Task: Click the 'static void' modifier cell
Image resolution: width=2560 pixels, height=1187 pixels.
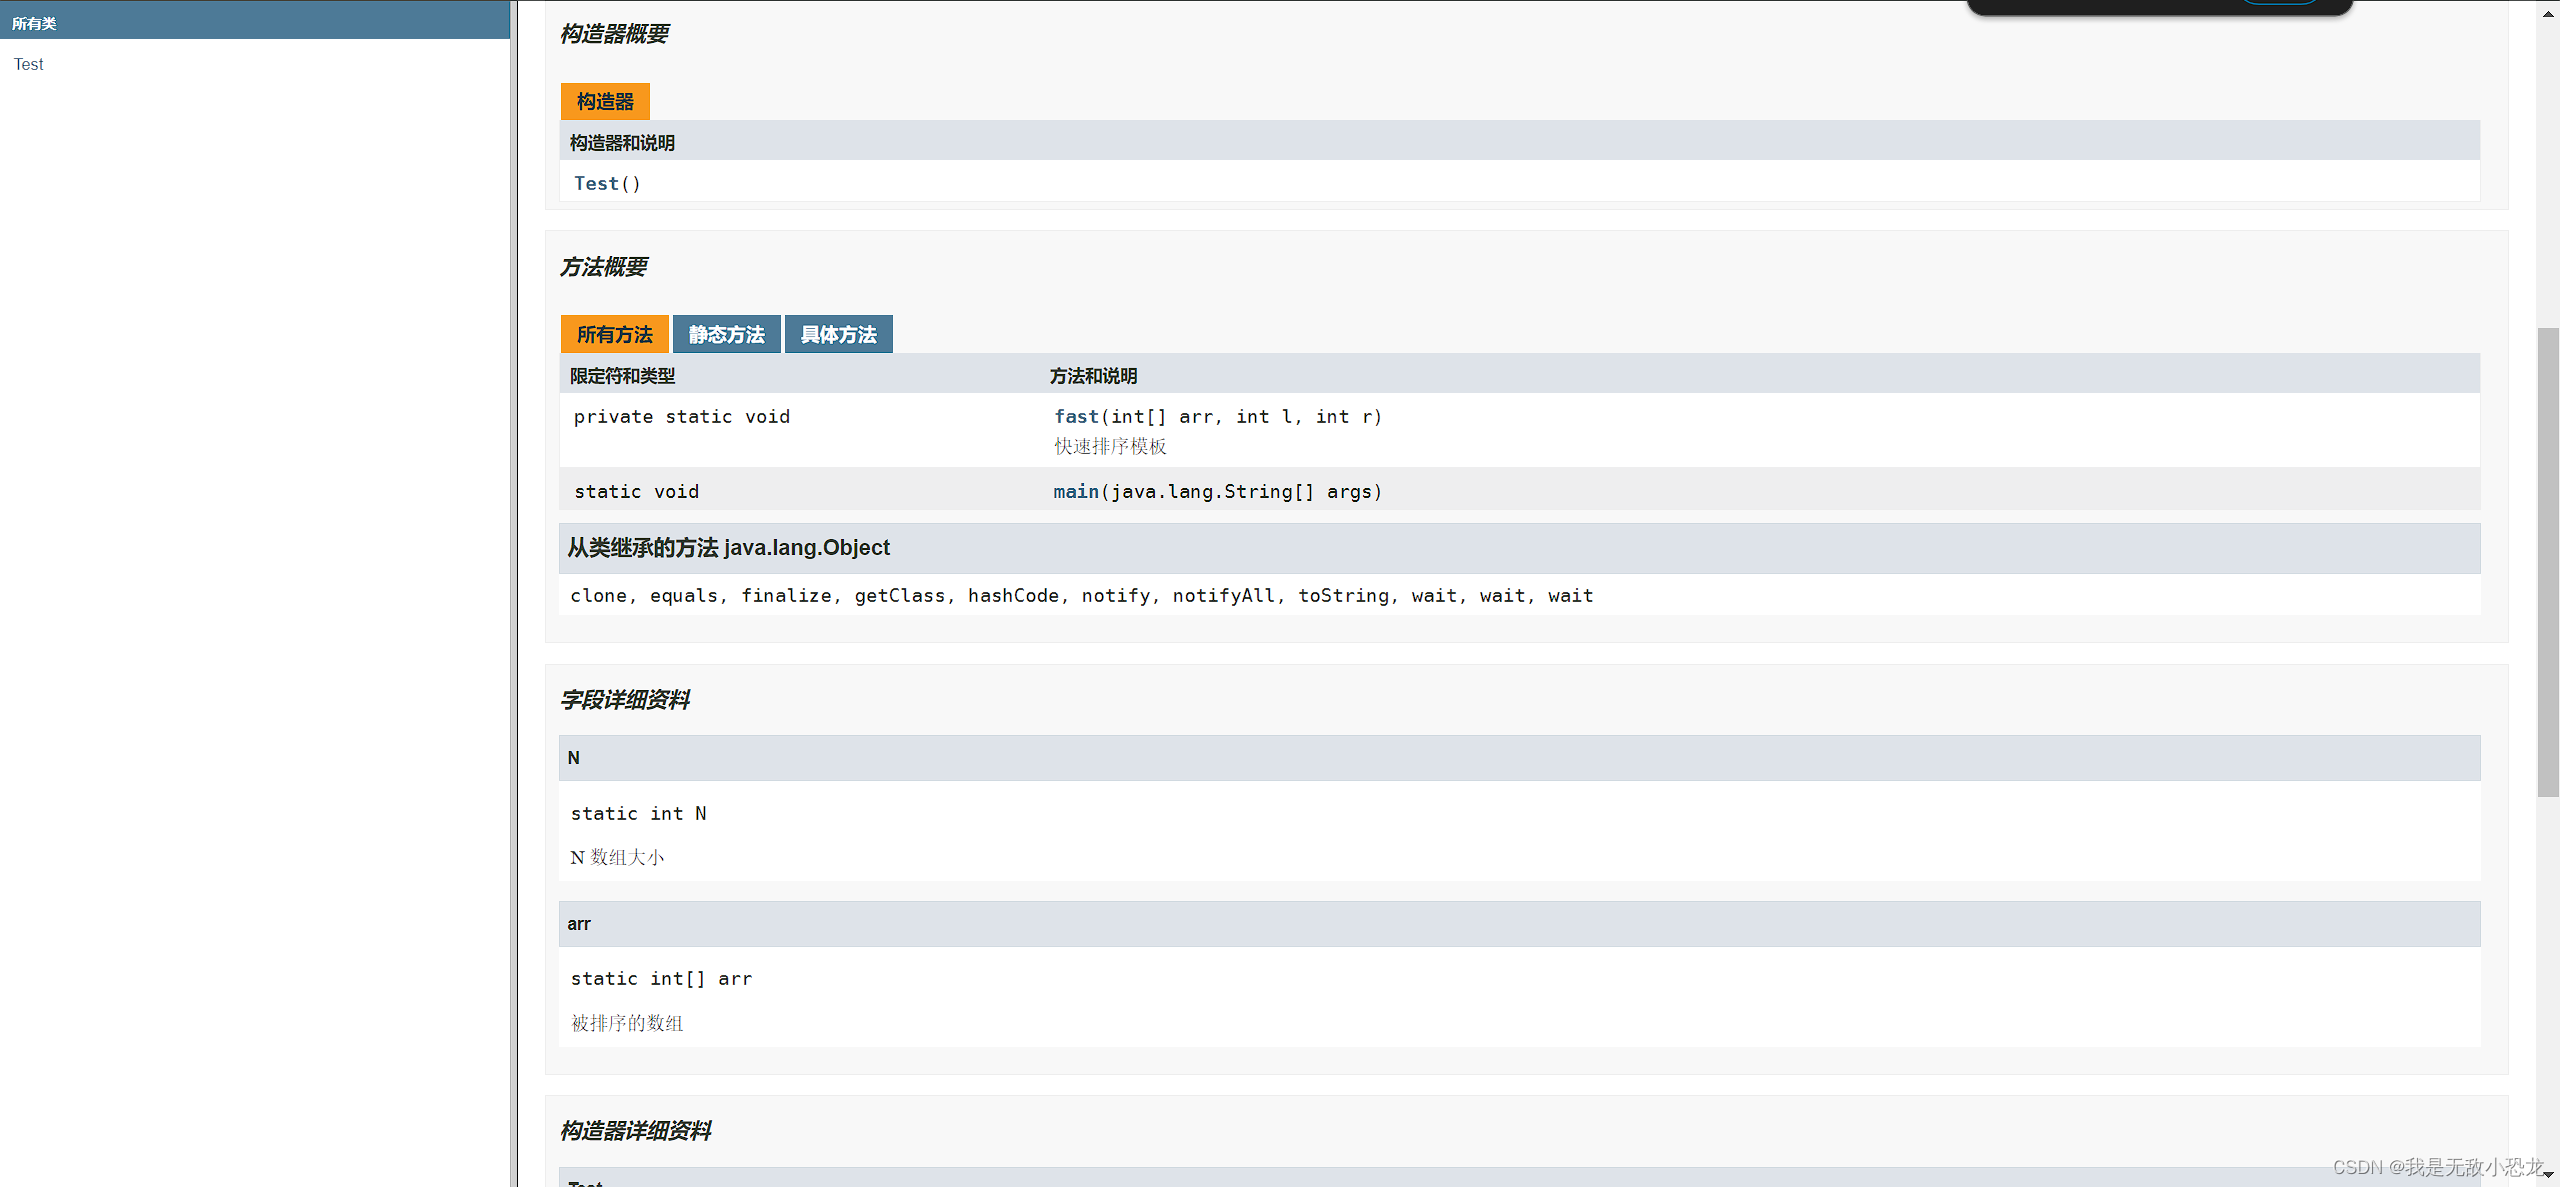Action: point(636,491)
